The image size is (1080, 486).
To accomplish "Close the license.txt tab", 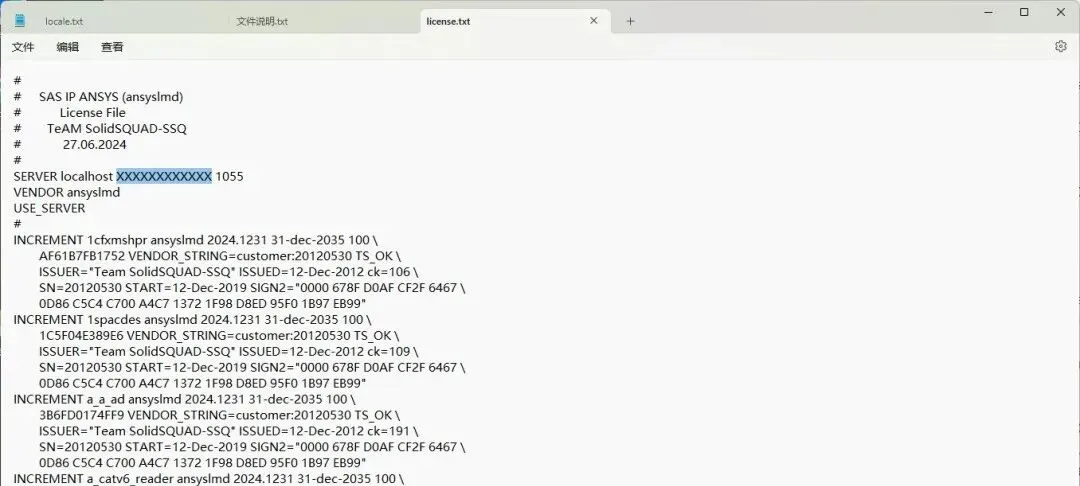I will [x=594, y=21].
